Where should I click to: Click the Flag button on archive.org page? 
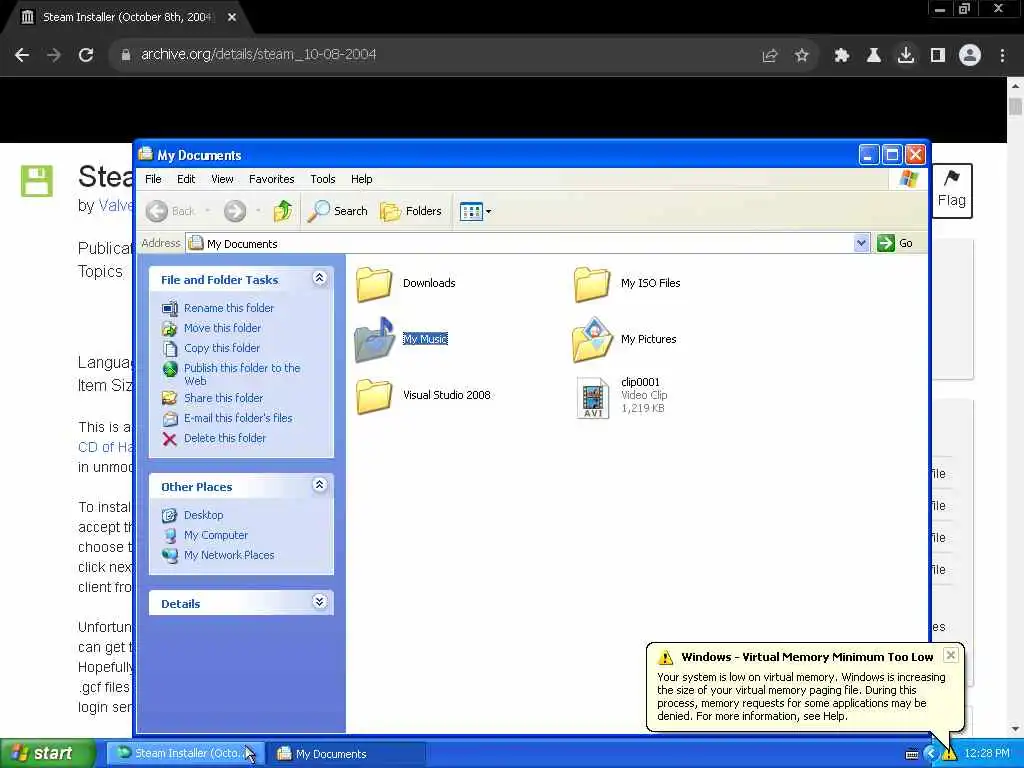pos(952,191)
